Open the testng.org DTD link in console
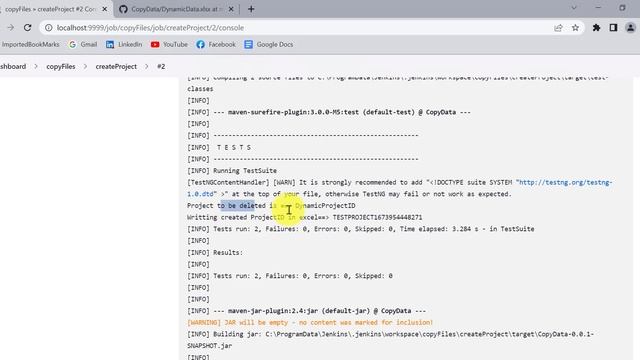Screen dimensions: 640x360 coord(564,182)
